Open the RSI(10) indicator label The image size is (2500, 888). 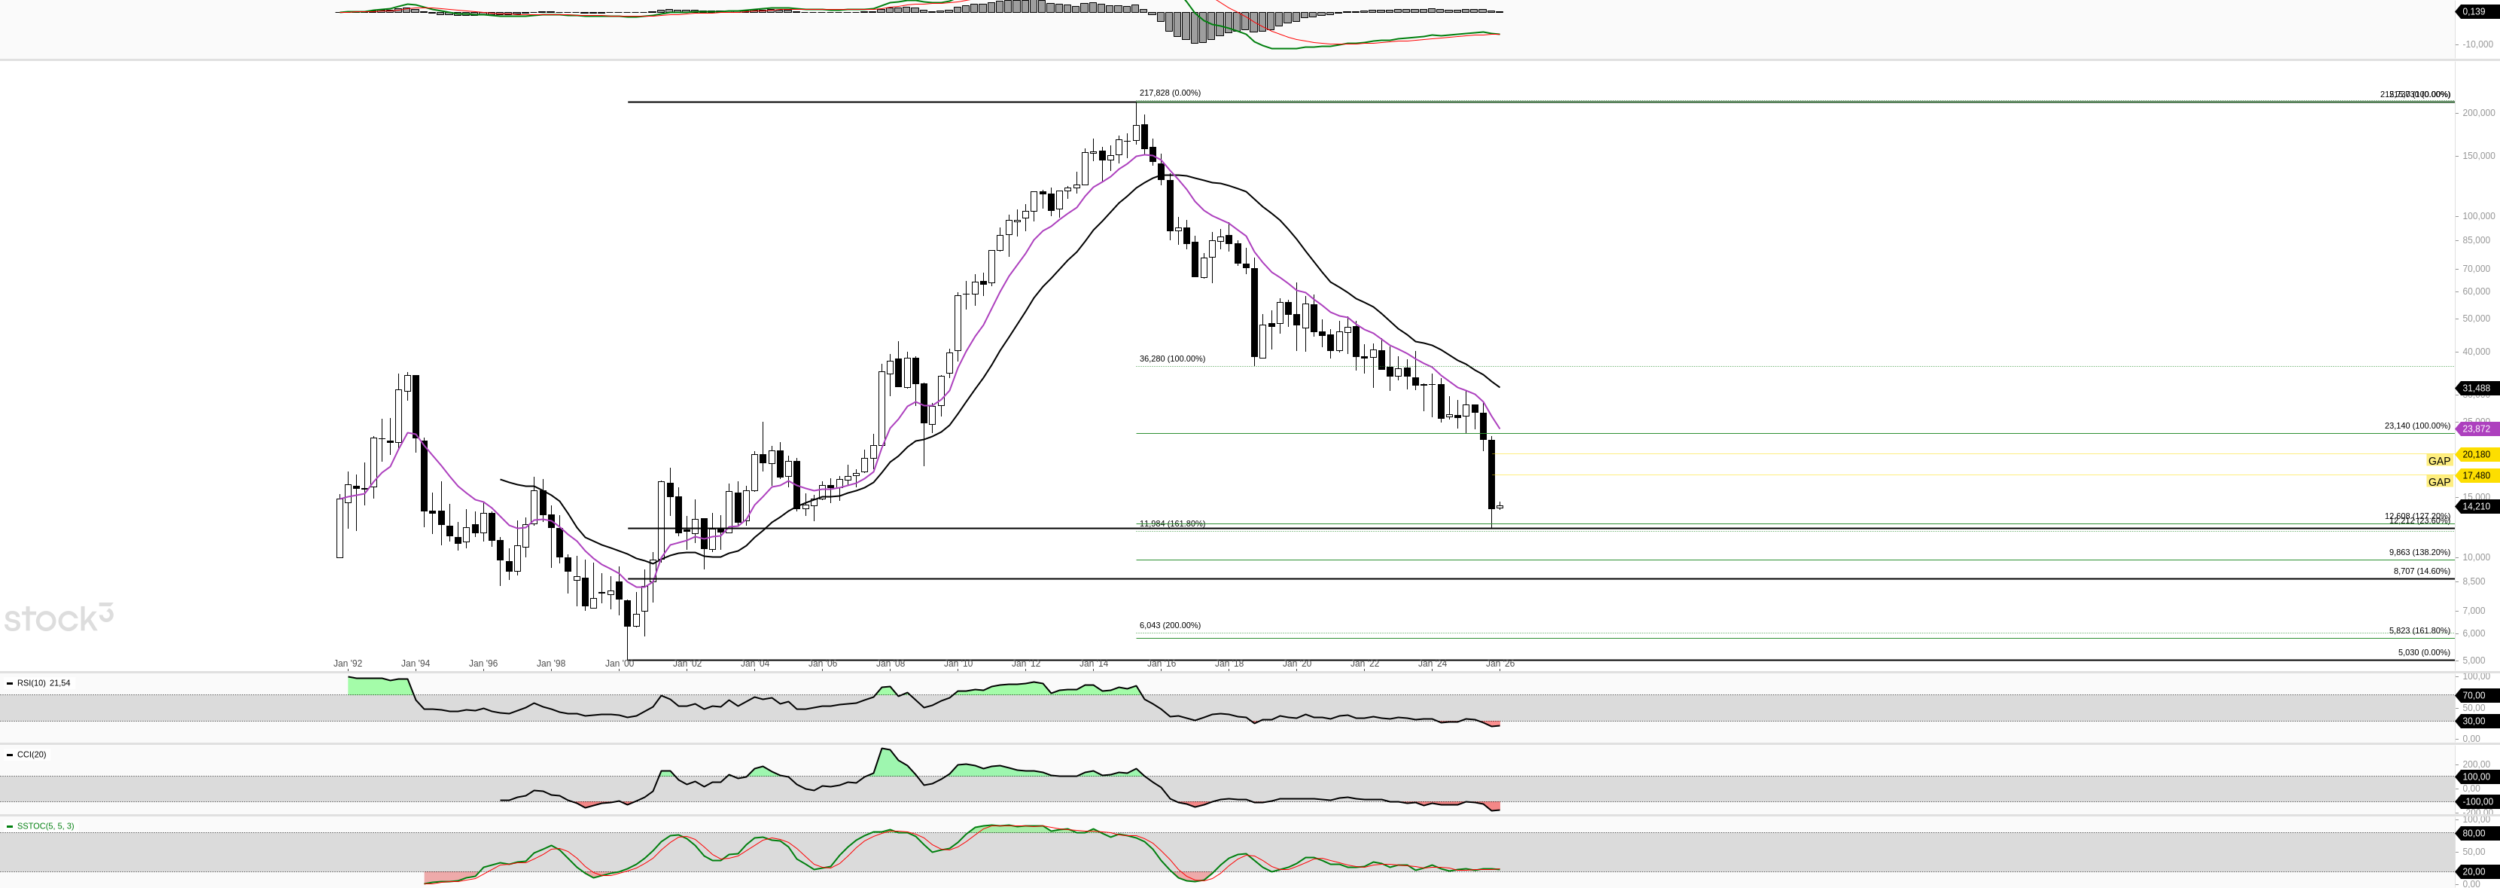point(43,683)
